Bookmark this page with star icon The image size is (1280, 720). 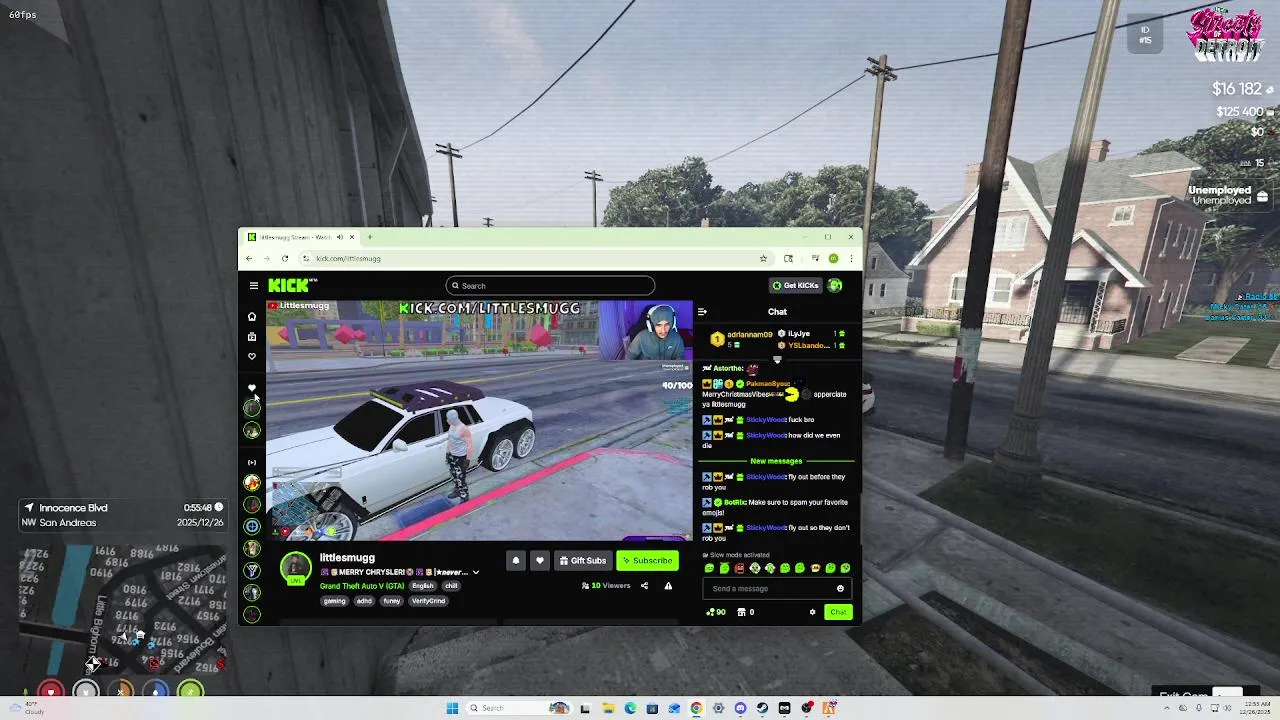click(763, 259)
